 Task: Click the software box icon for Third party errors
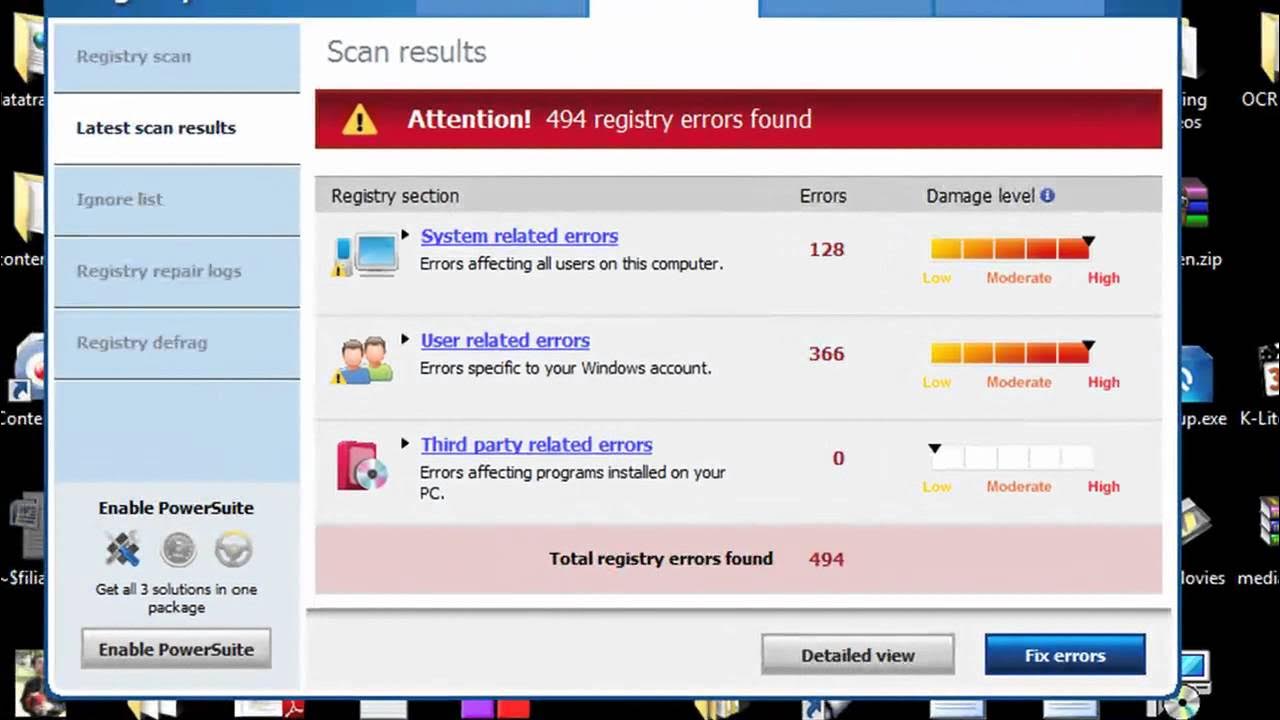pyautogui.click(x=361, y=465)
